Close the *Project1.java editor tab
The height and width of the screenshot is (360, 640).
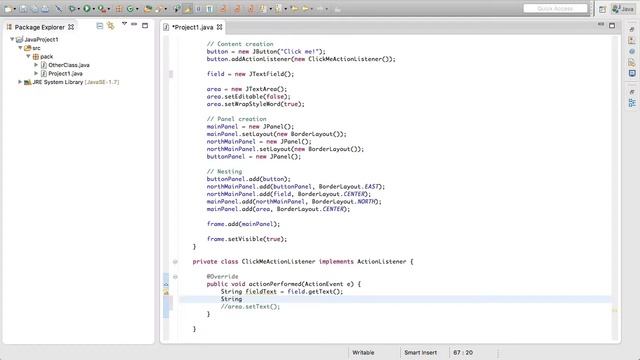pyautogui.click(x=220, y=27)
